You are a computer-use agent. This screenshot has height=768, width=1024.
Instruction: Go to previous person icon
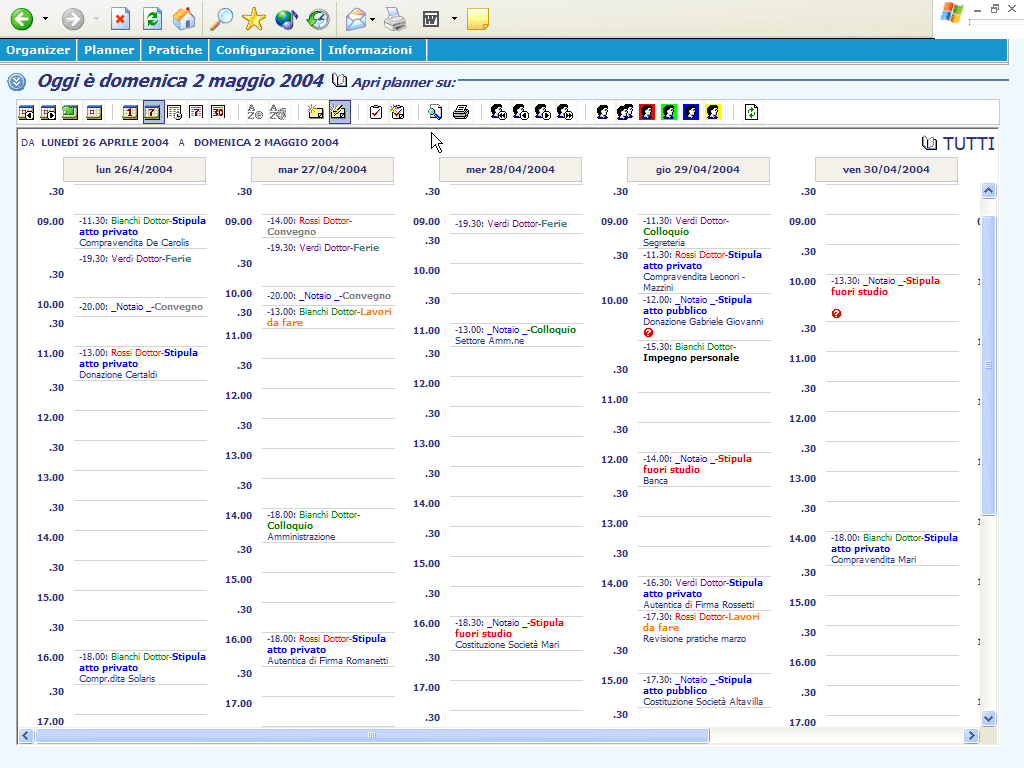(521, 112)
